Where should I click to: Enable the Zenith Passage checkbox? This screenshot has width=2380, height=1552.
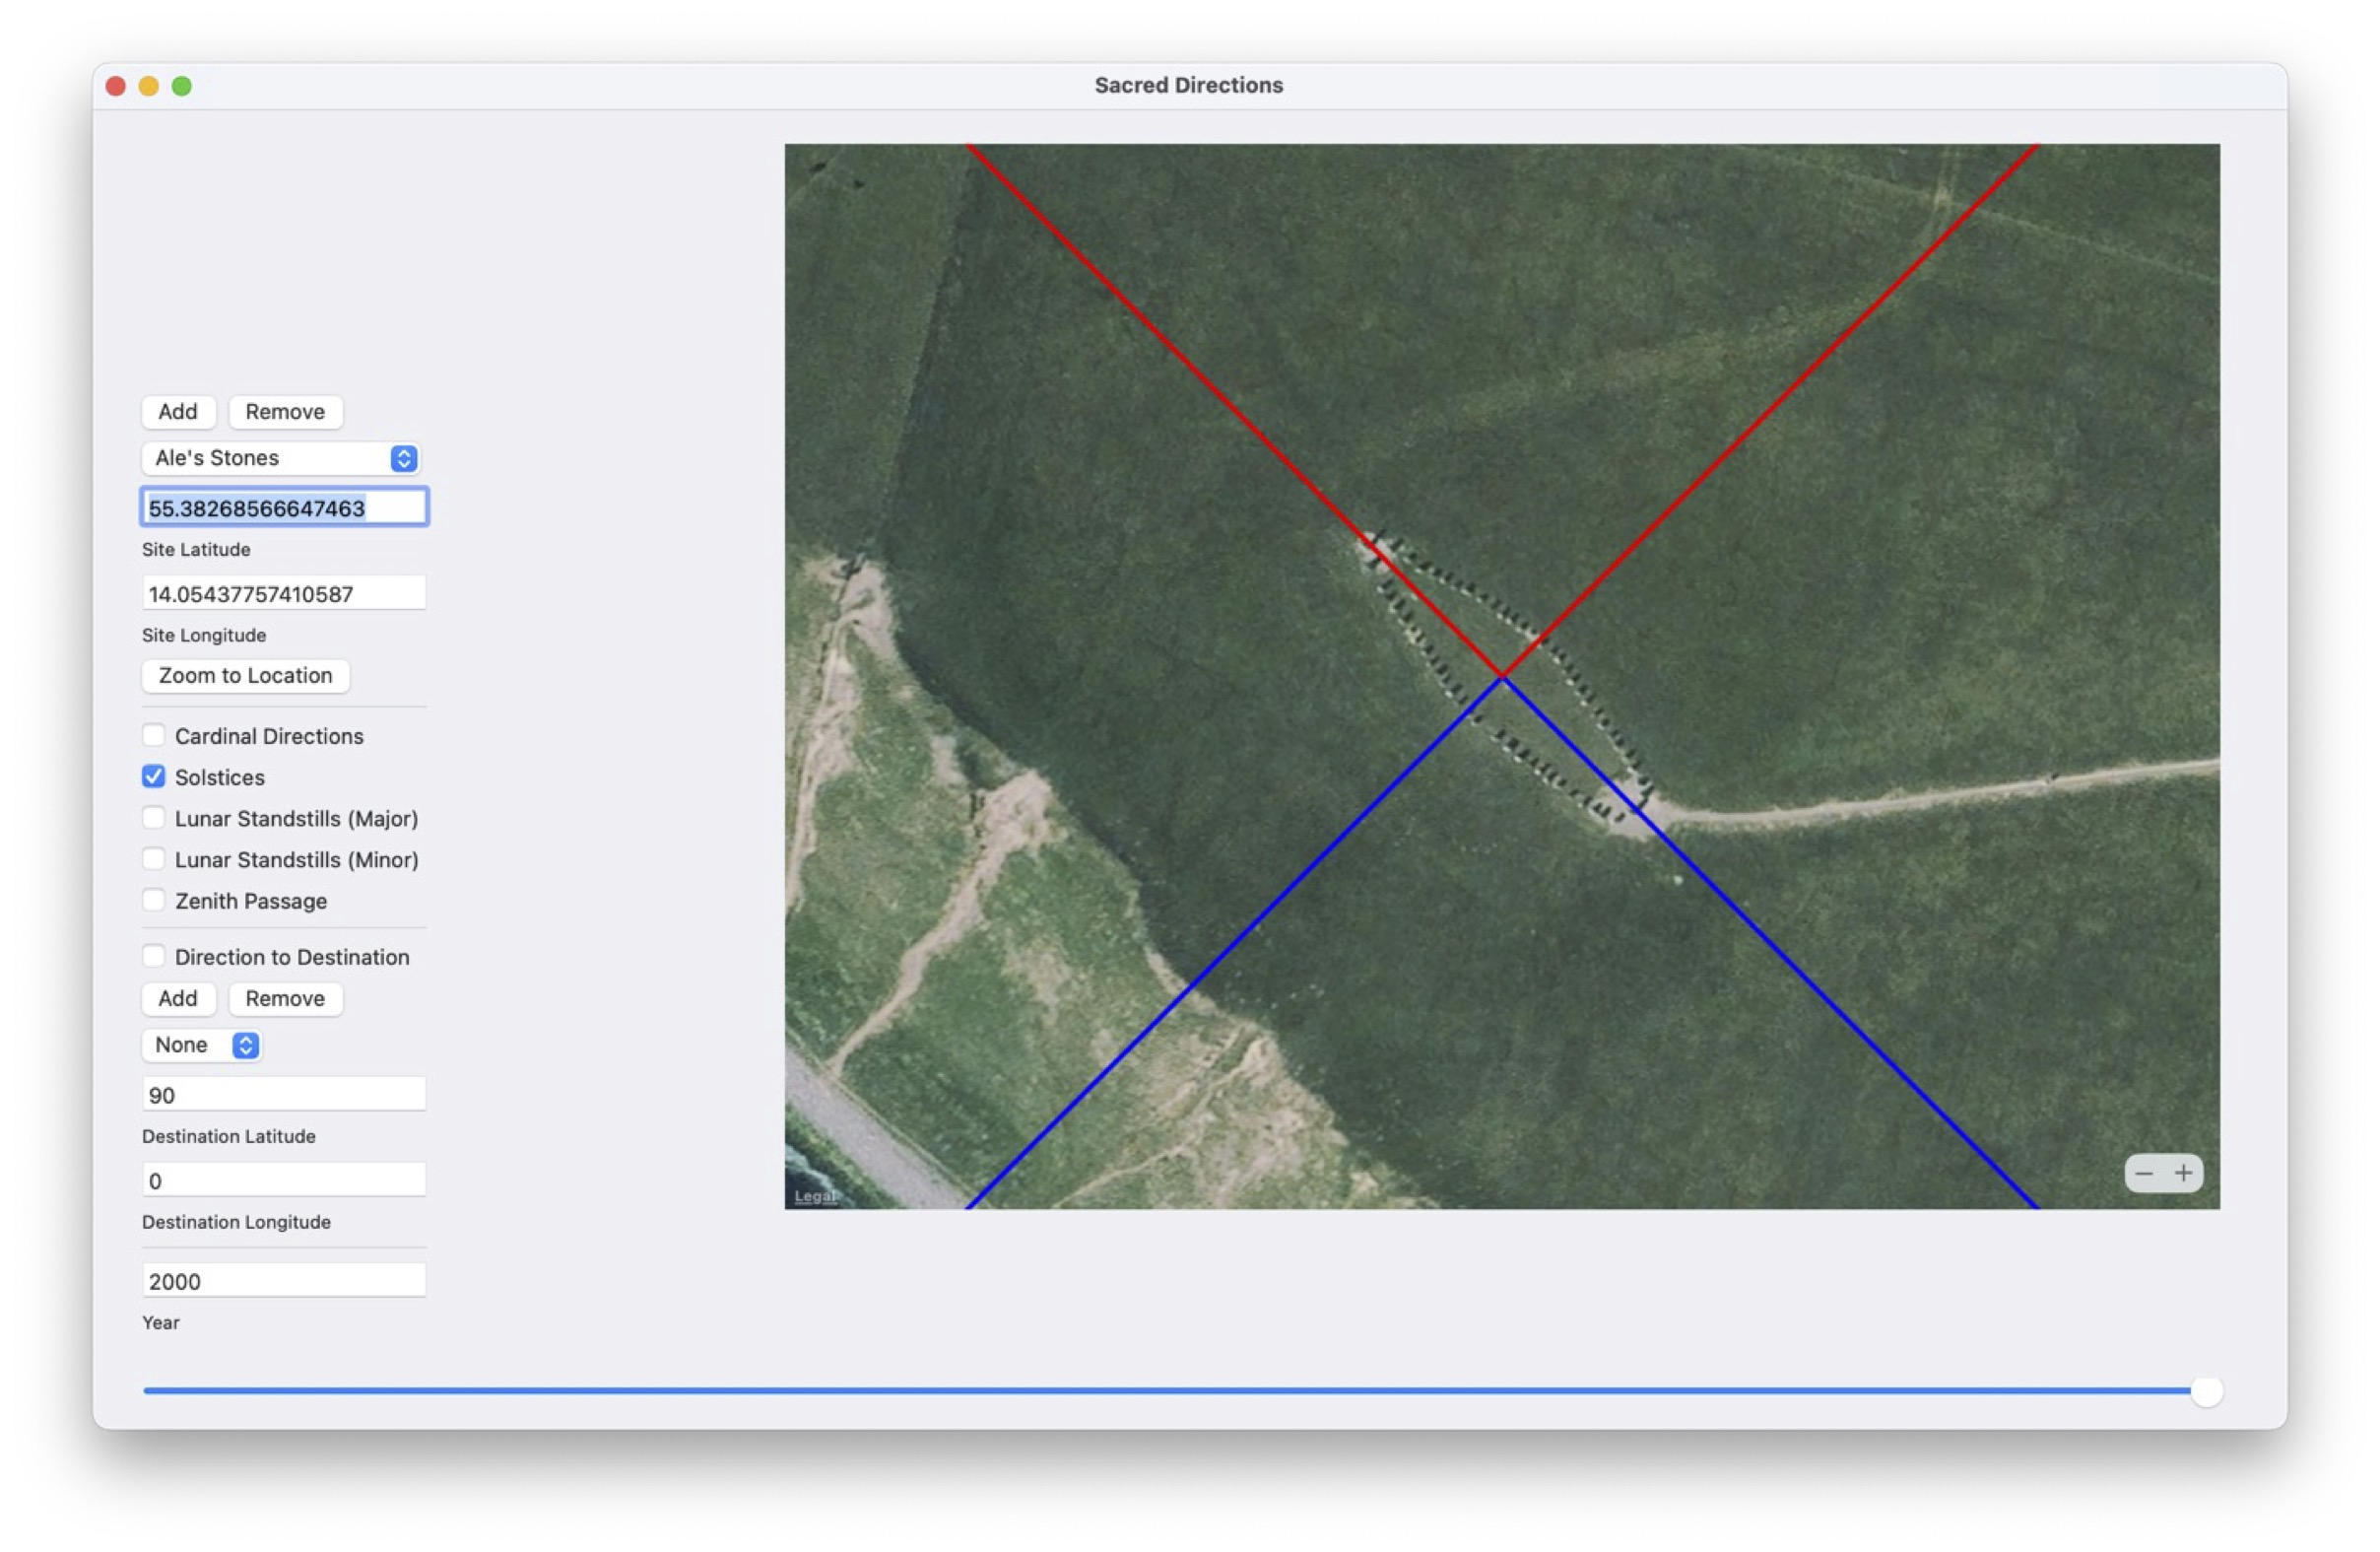[154, 900]
